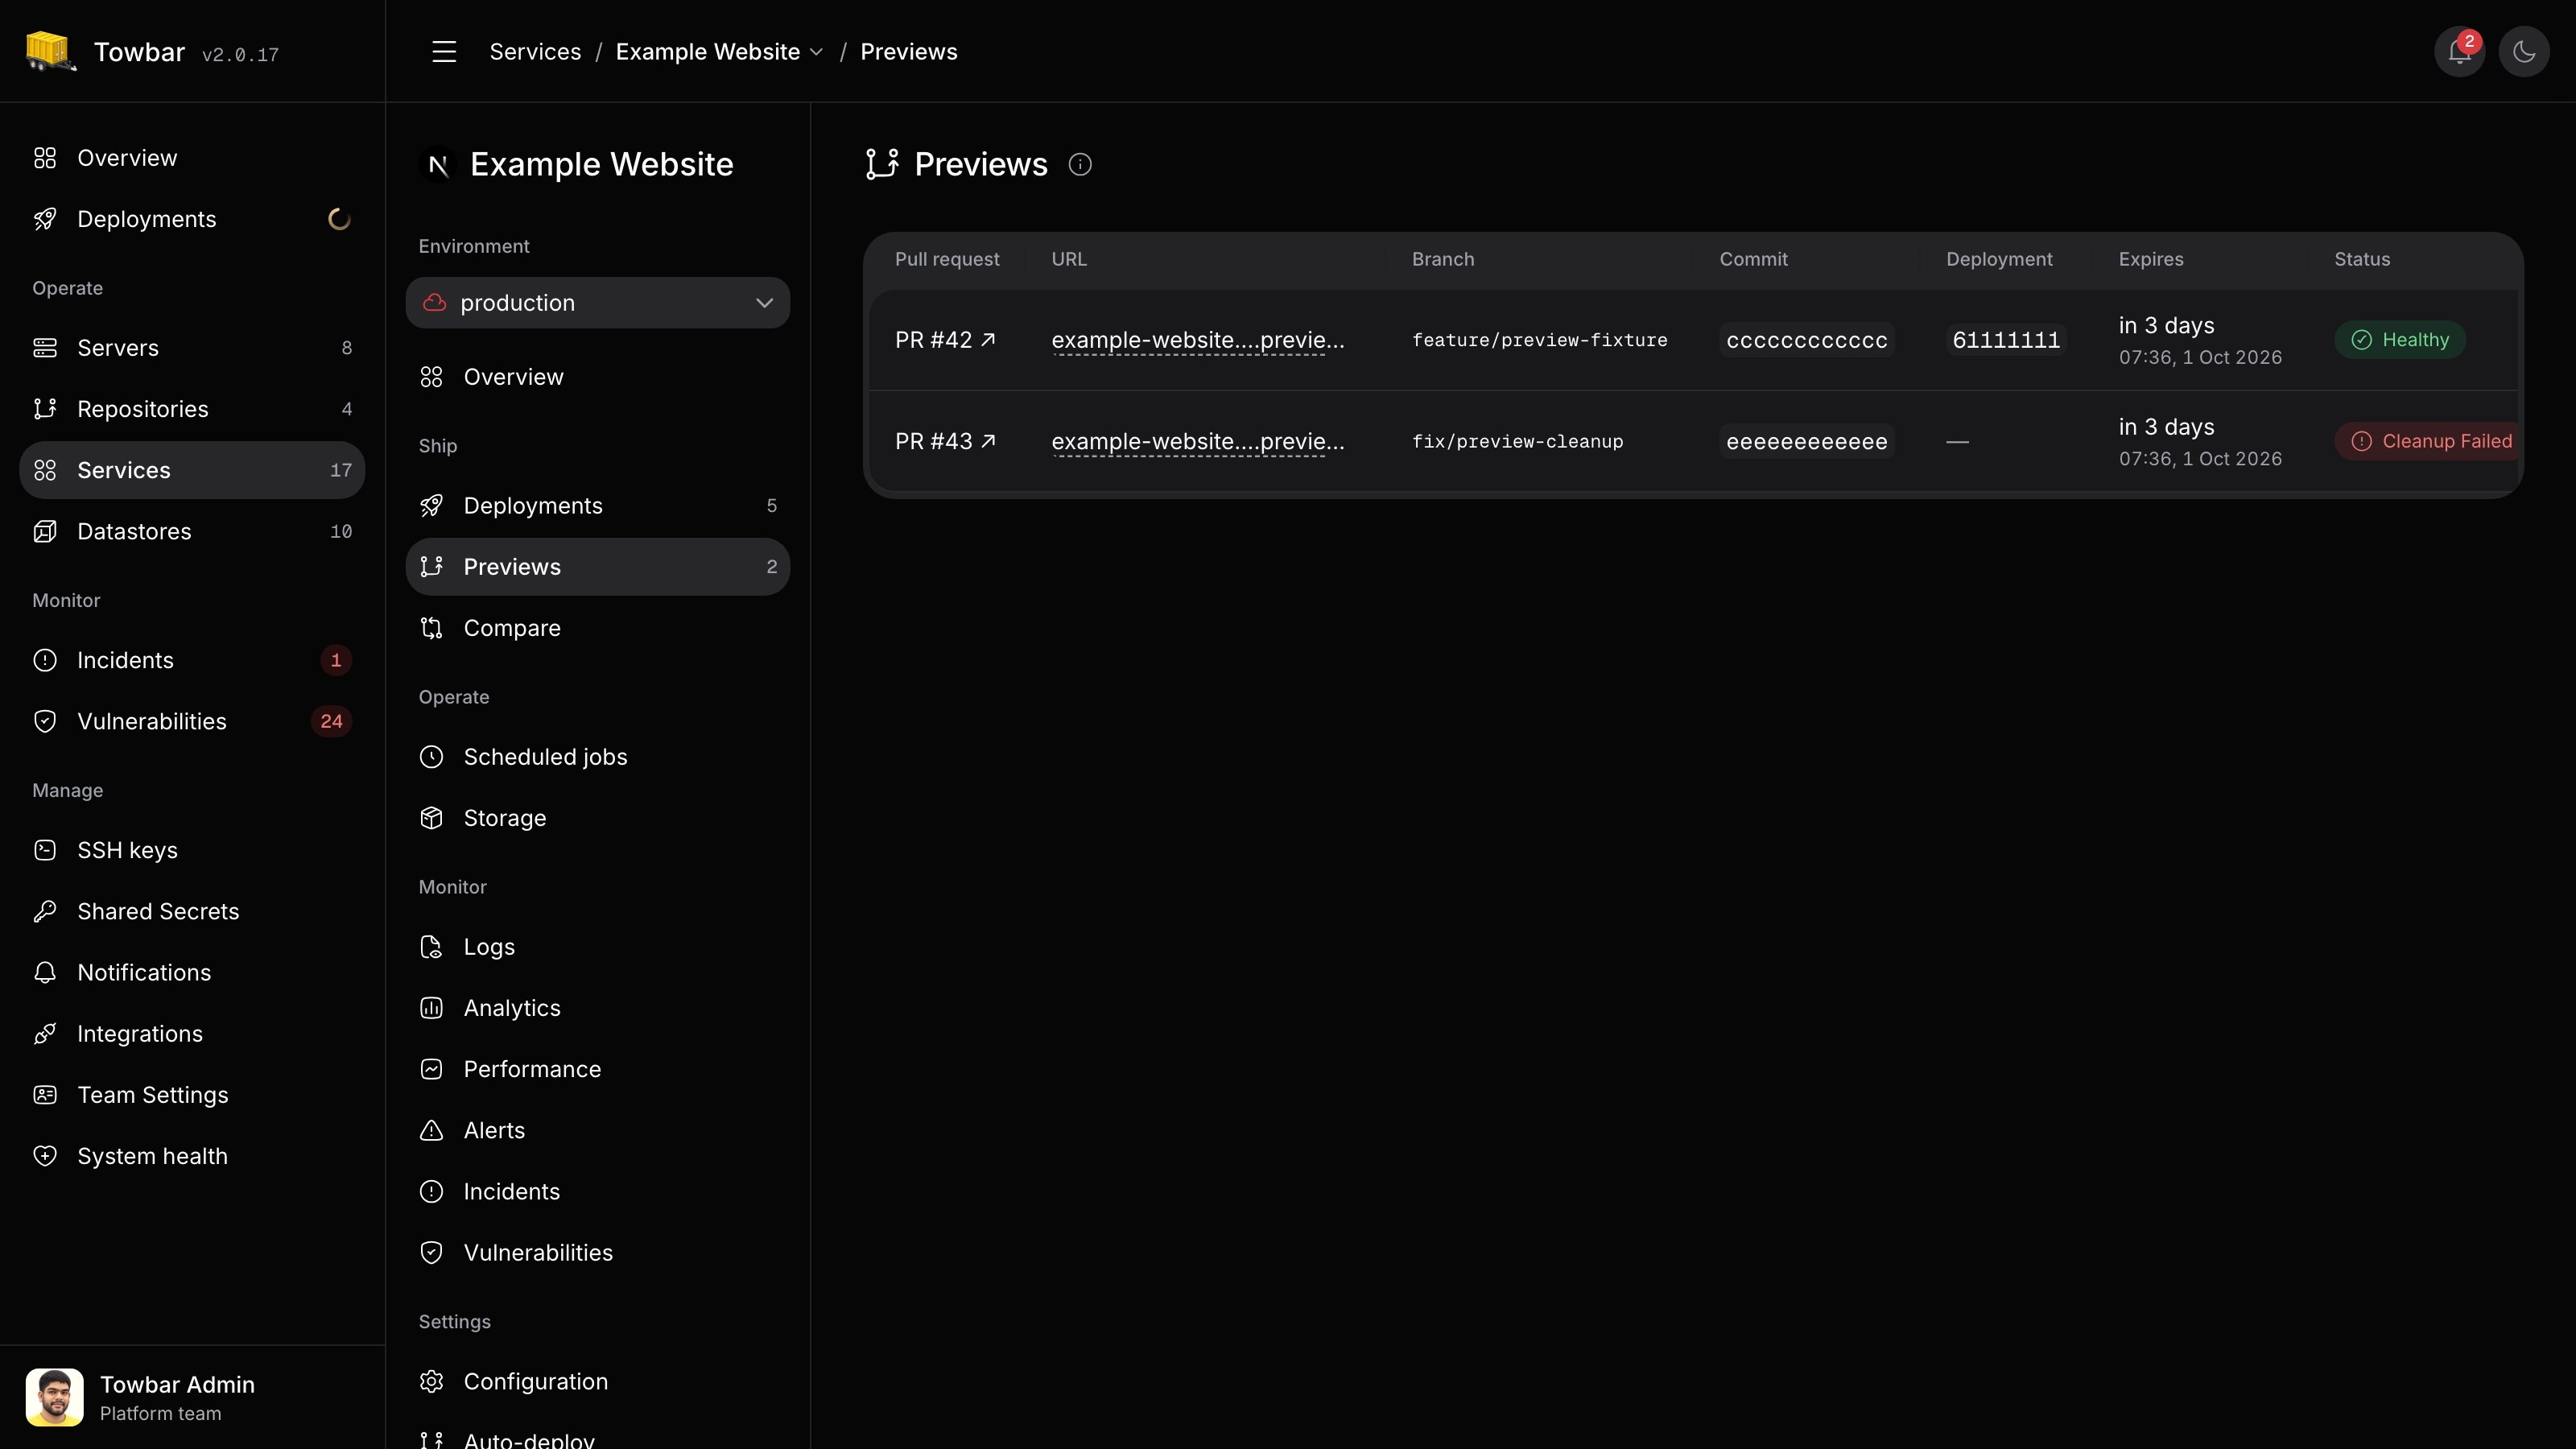Click the Vulnerabilities shield icon in main sidebar
Viewport: 2576px width, 1449px height.
click(45, 721)
